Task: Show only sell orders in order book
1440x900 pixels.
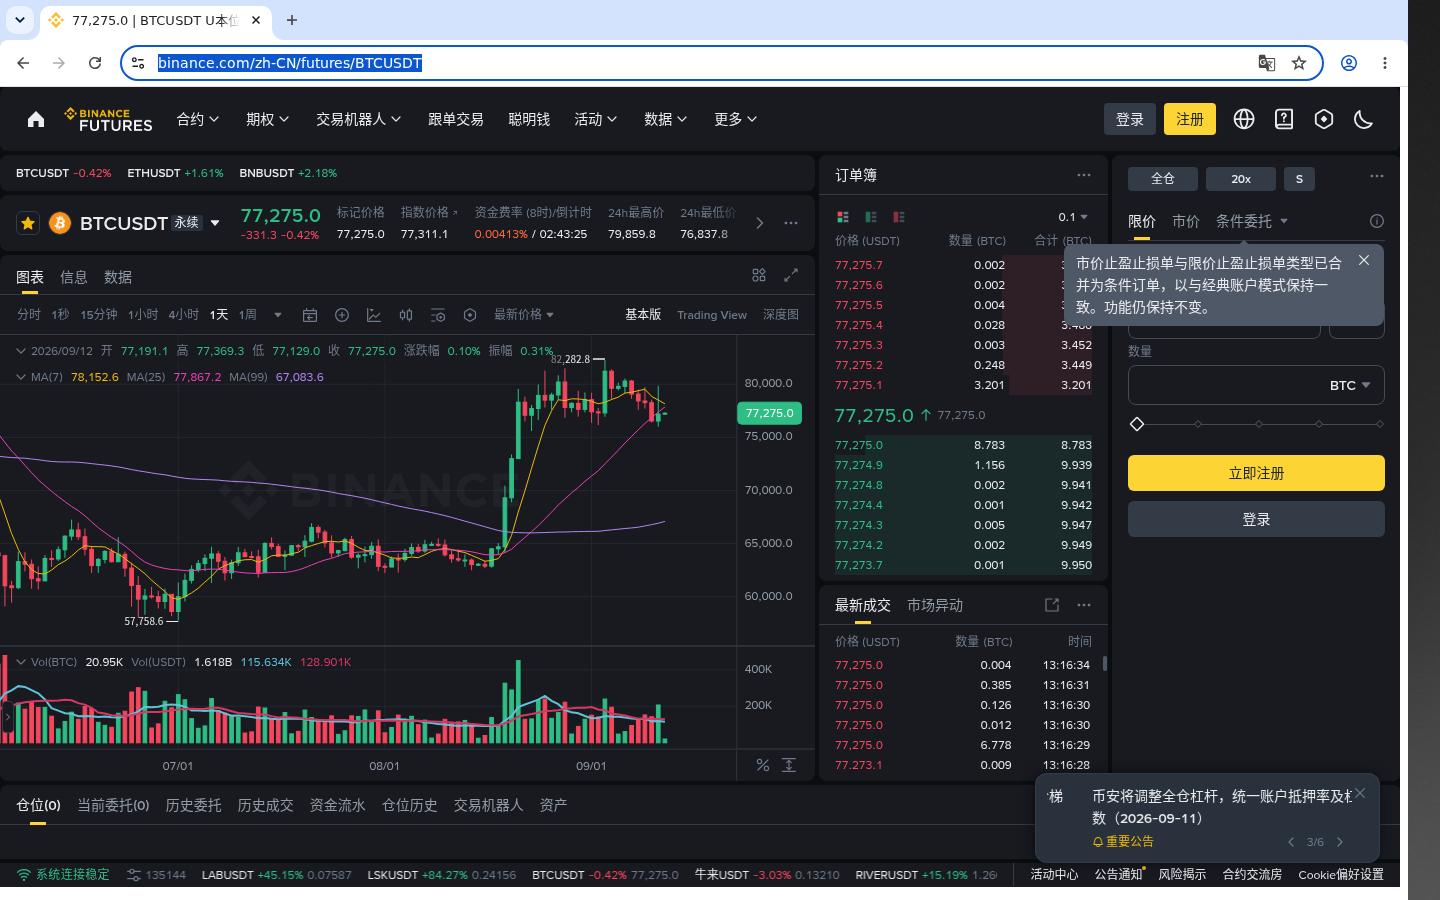Action: [899, 217]
